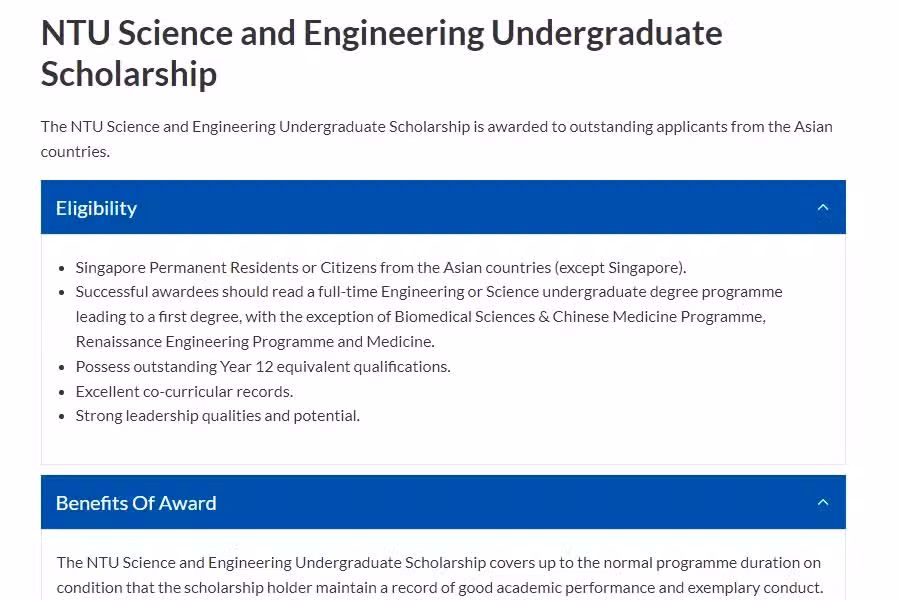Click the bullet dot before Strong leadership qualities
Screen dimensions: 900x600
point(61,417)
